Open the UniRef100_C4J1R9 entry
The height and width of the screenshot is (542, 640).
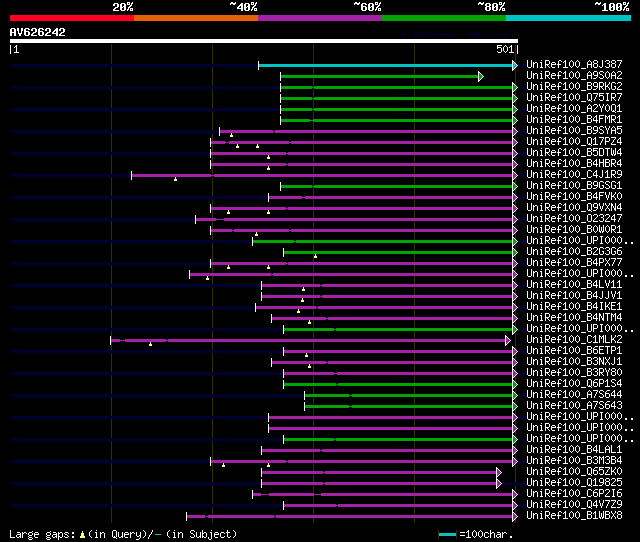tap(574, 175)
